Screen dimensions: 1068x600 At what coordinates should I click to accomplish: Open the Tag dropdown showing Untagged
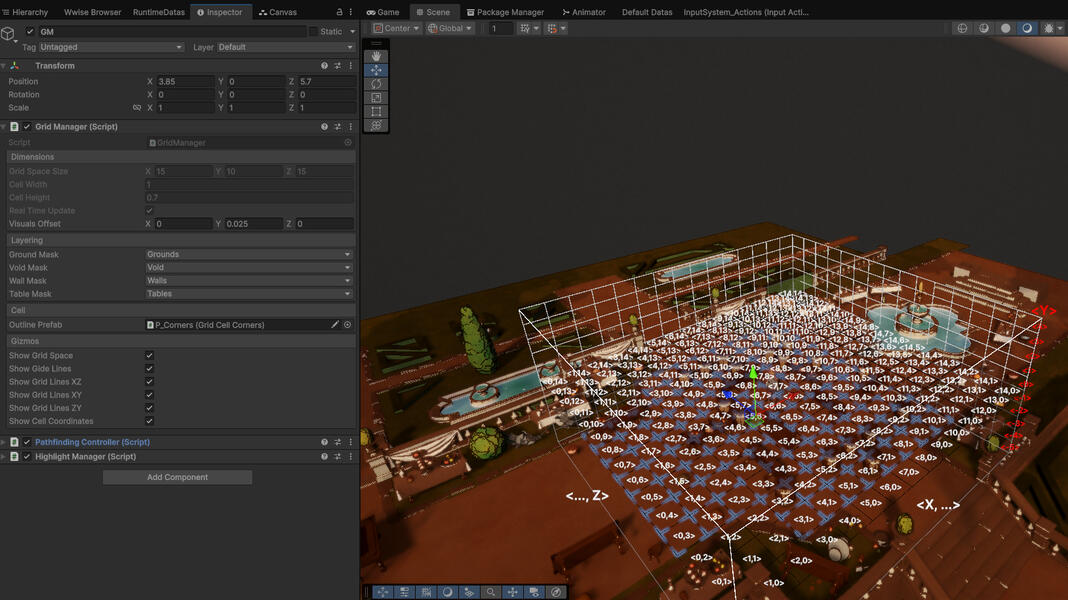pos(110,46)
